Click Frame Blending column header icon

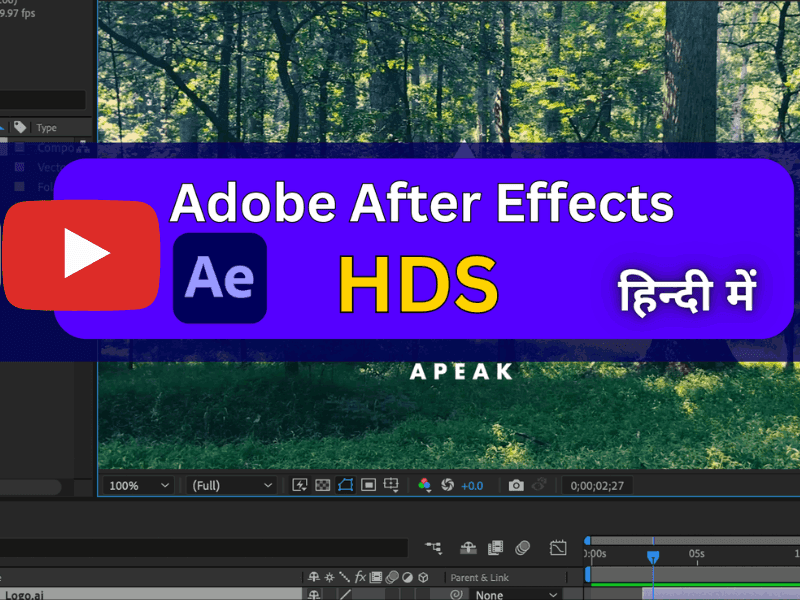coord(376,577)
